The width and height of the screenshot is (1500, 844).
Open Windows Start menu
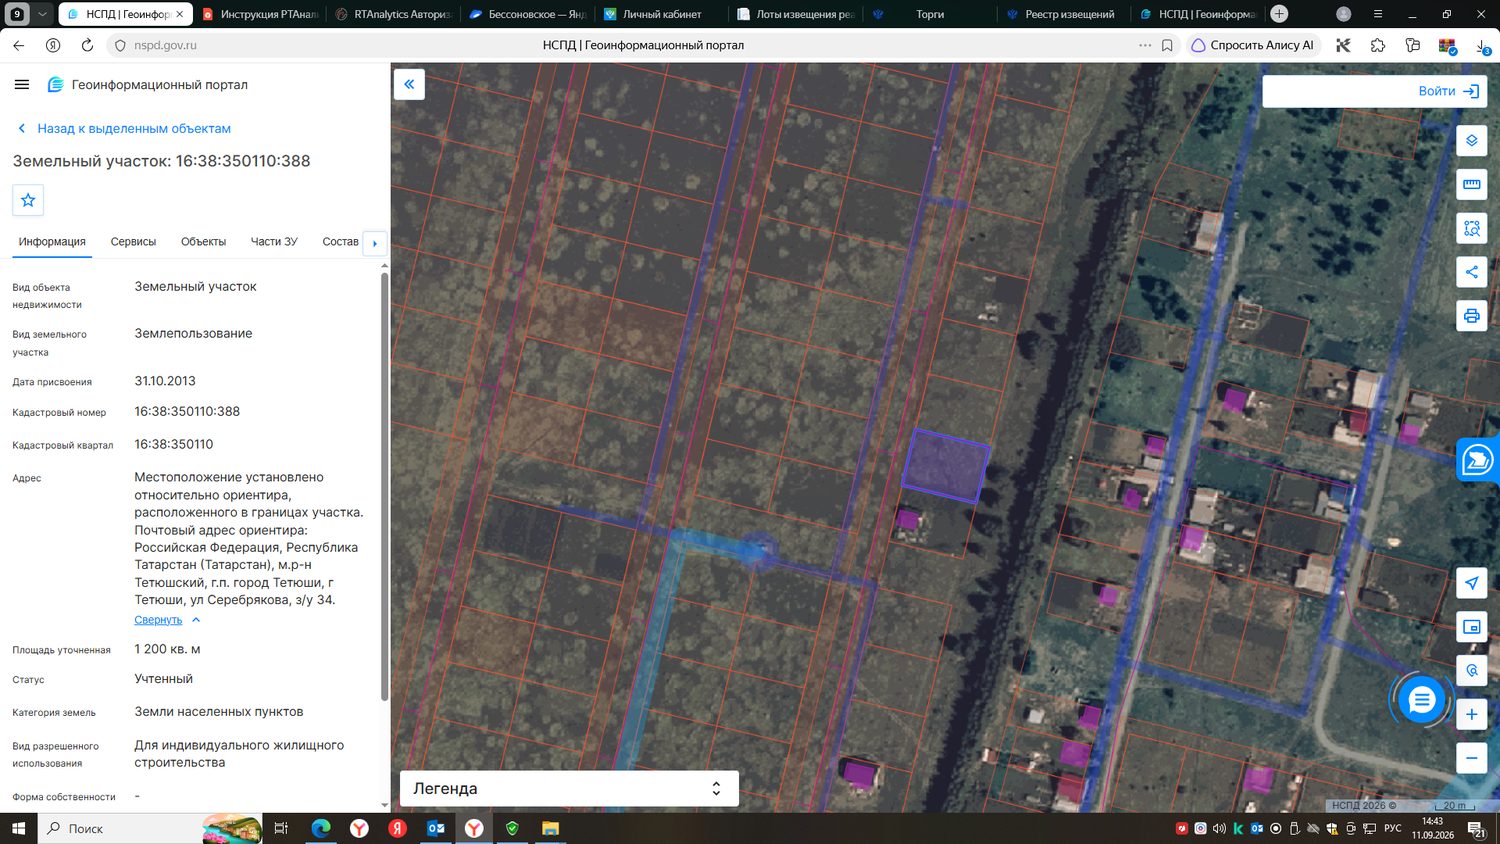(x=18, y=828)
